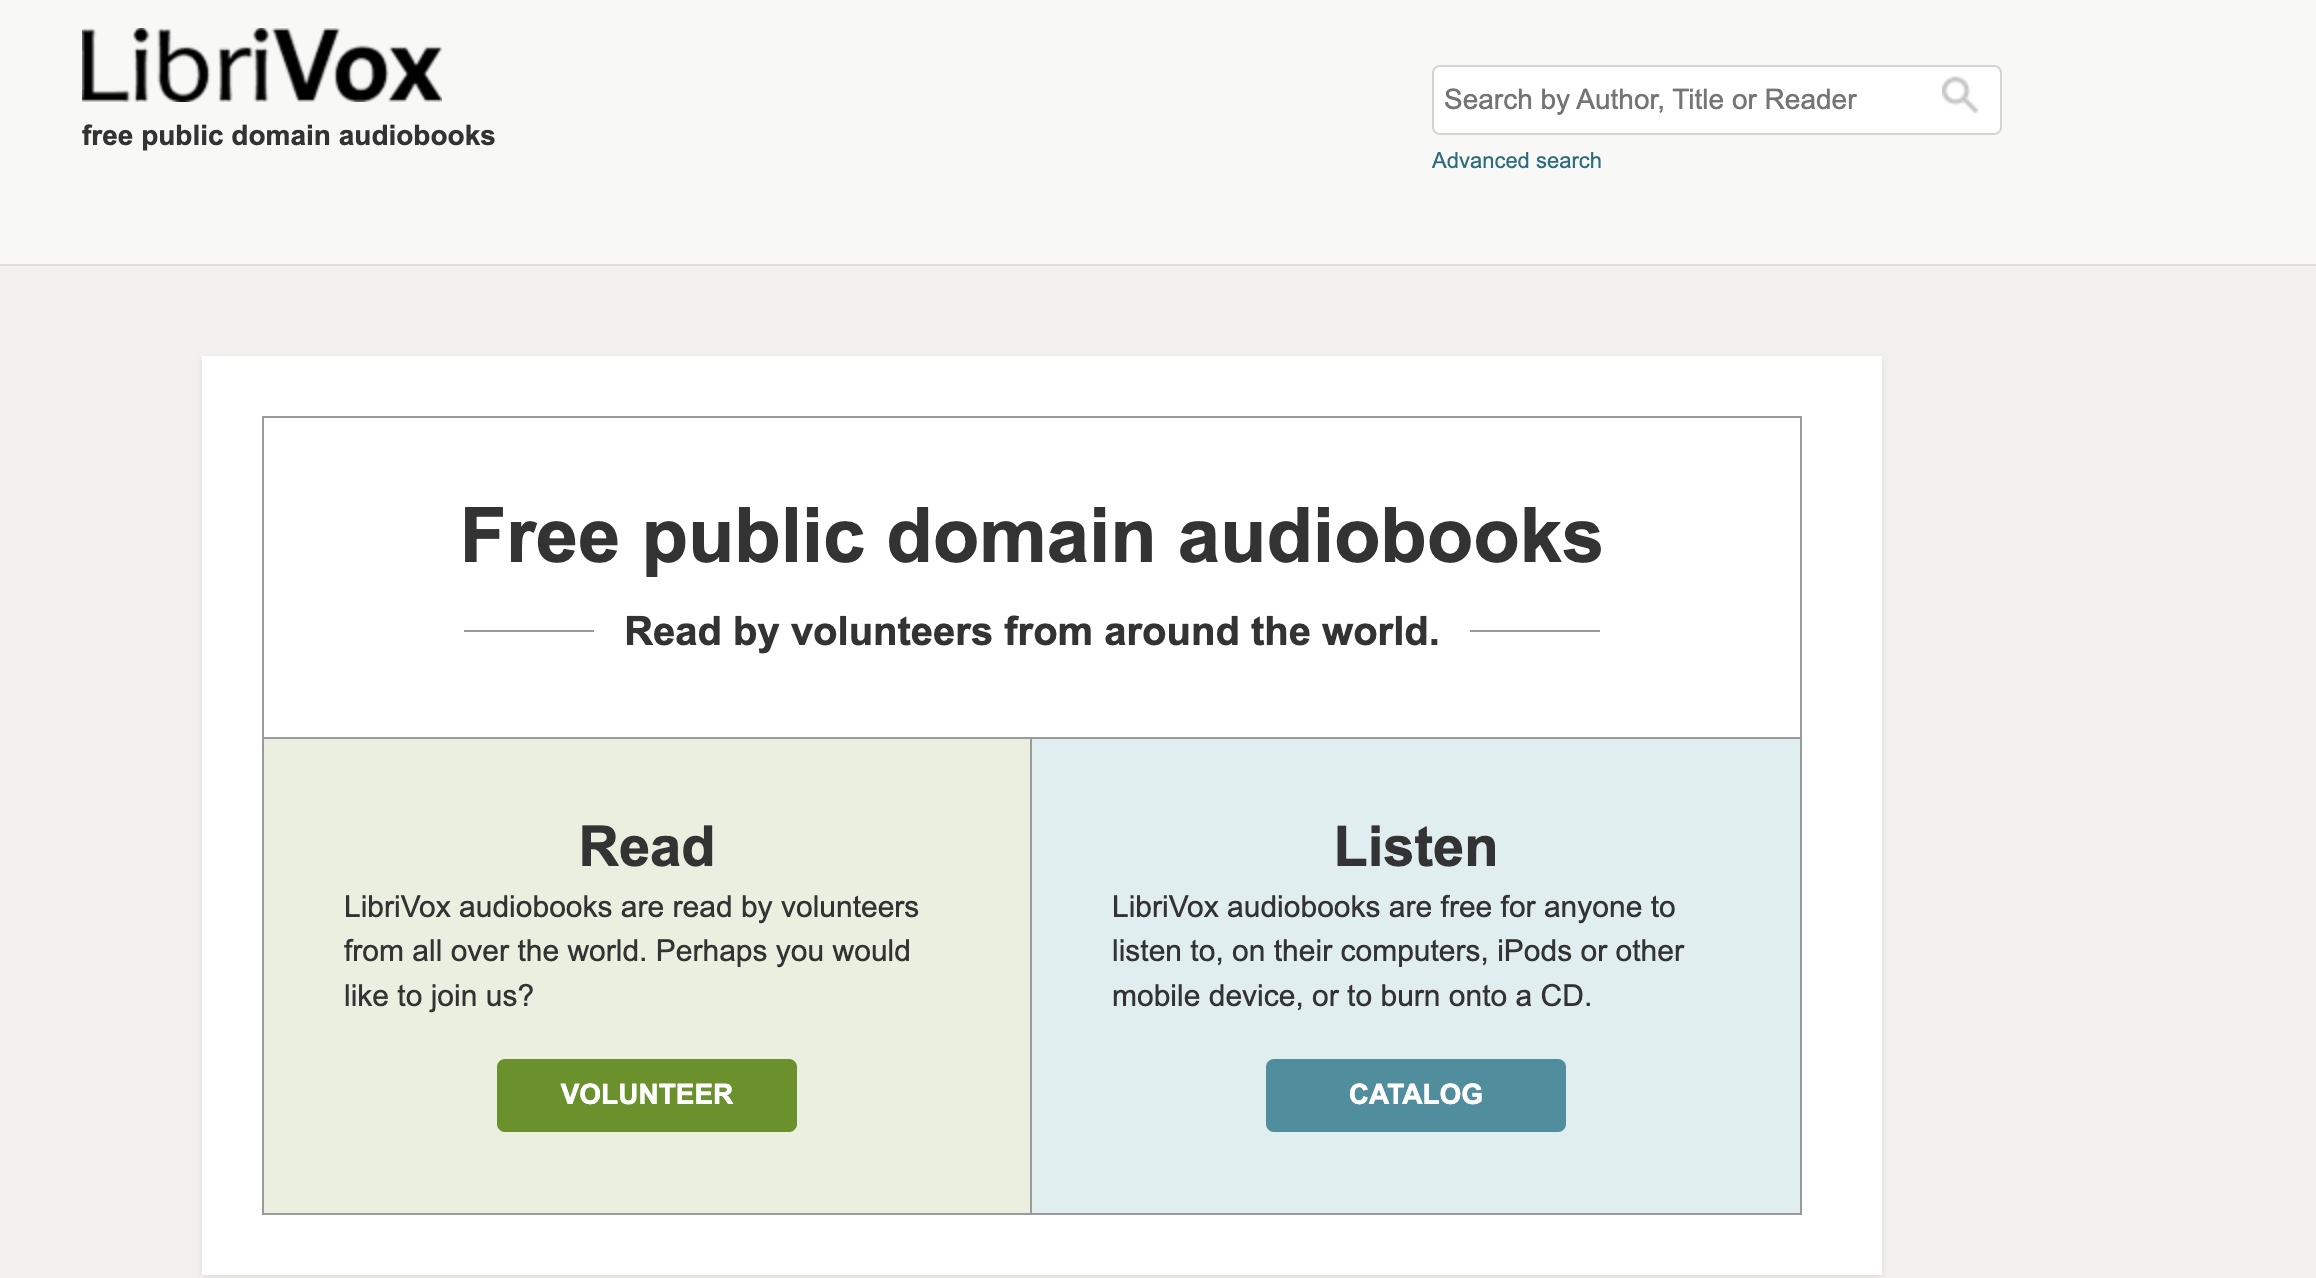Click the Read section heading
Viewport: 2316px width, 1278px height.
pos(646,847)
